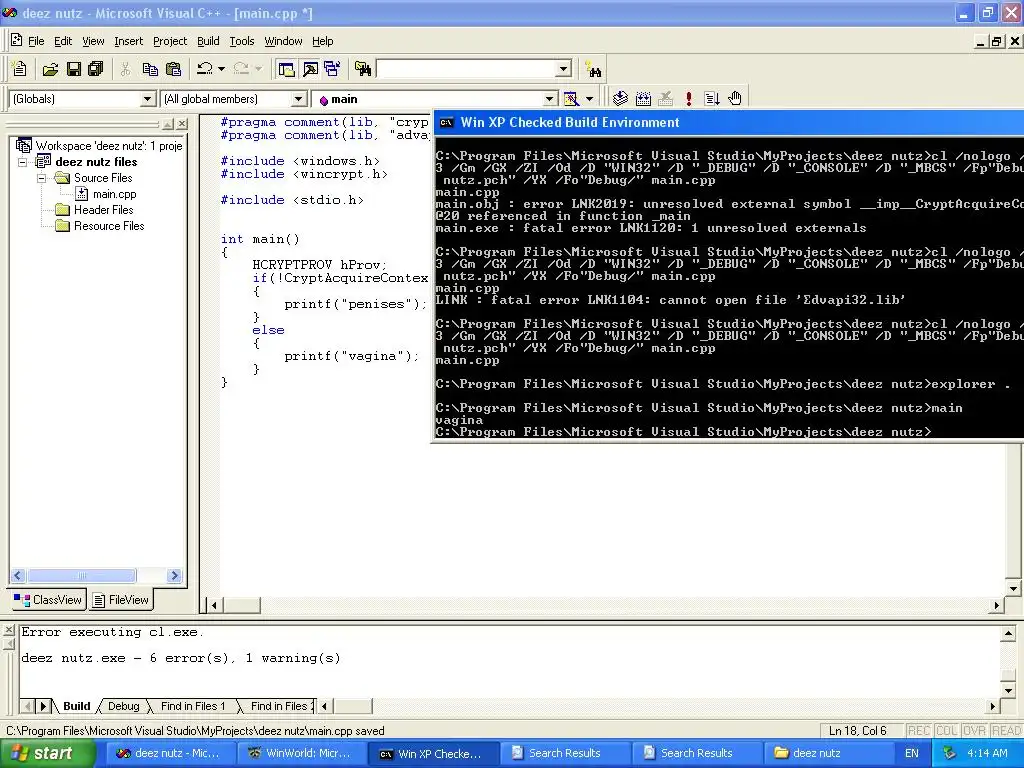Switch to Win XP Checked taskbar button
Image resolution: width=1024 pixels, height=768 pixels.
pyautogui.click(x=434, y=754)
